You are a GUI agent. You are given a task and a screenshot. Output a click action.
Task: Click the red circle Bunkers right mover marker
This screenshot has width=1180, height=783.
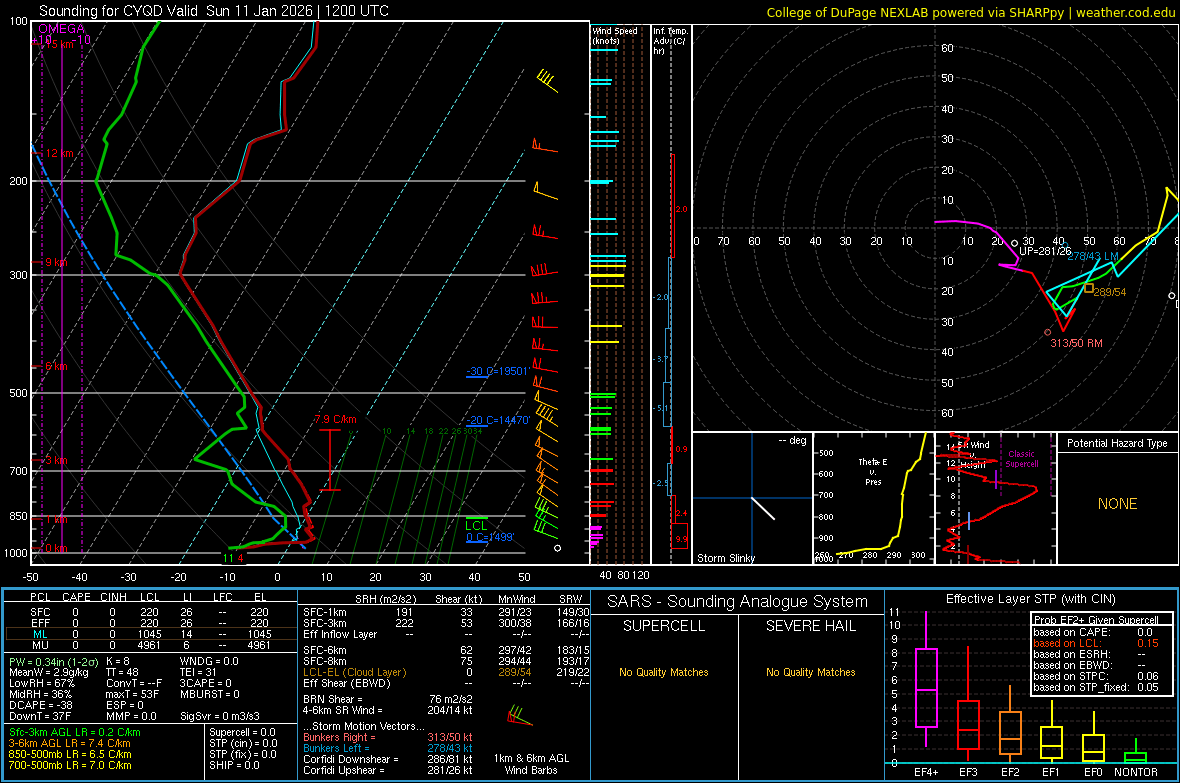point(1048,332)
